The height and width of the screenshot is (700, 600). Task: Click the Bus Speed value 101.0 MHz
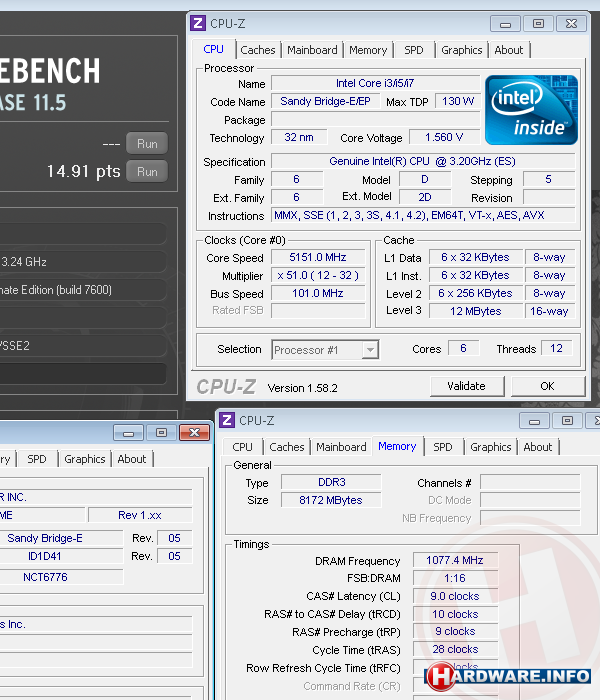point(318,293)
